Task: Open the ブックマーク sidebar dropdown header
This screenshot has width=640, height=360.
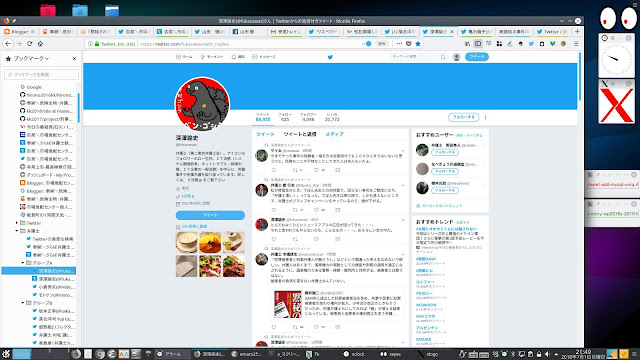Action: coord(27,59)
